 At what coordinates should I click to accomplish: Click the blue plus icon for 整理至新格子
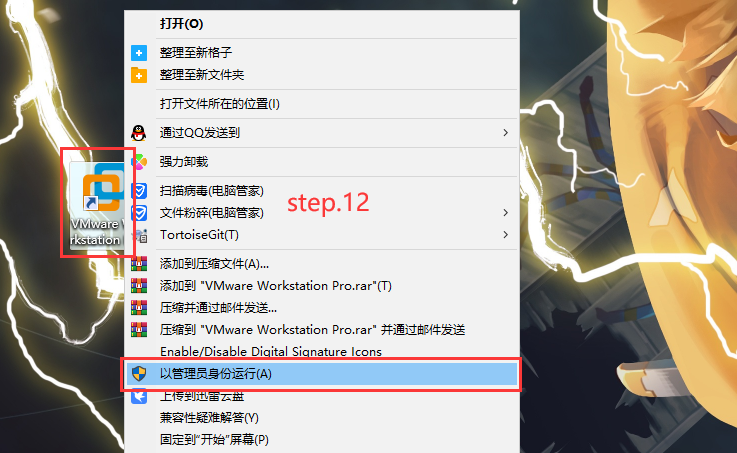pos(139,53)
